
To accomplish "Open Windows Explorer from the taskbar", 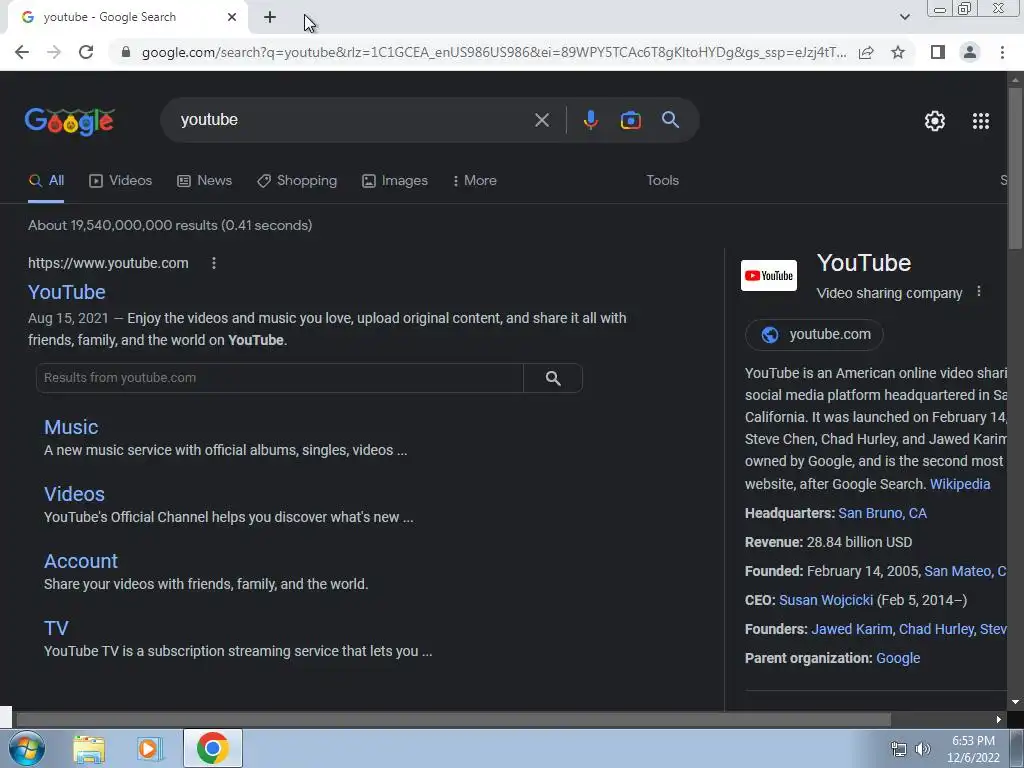I will coord(89,749).
